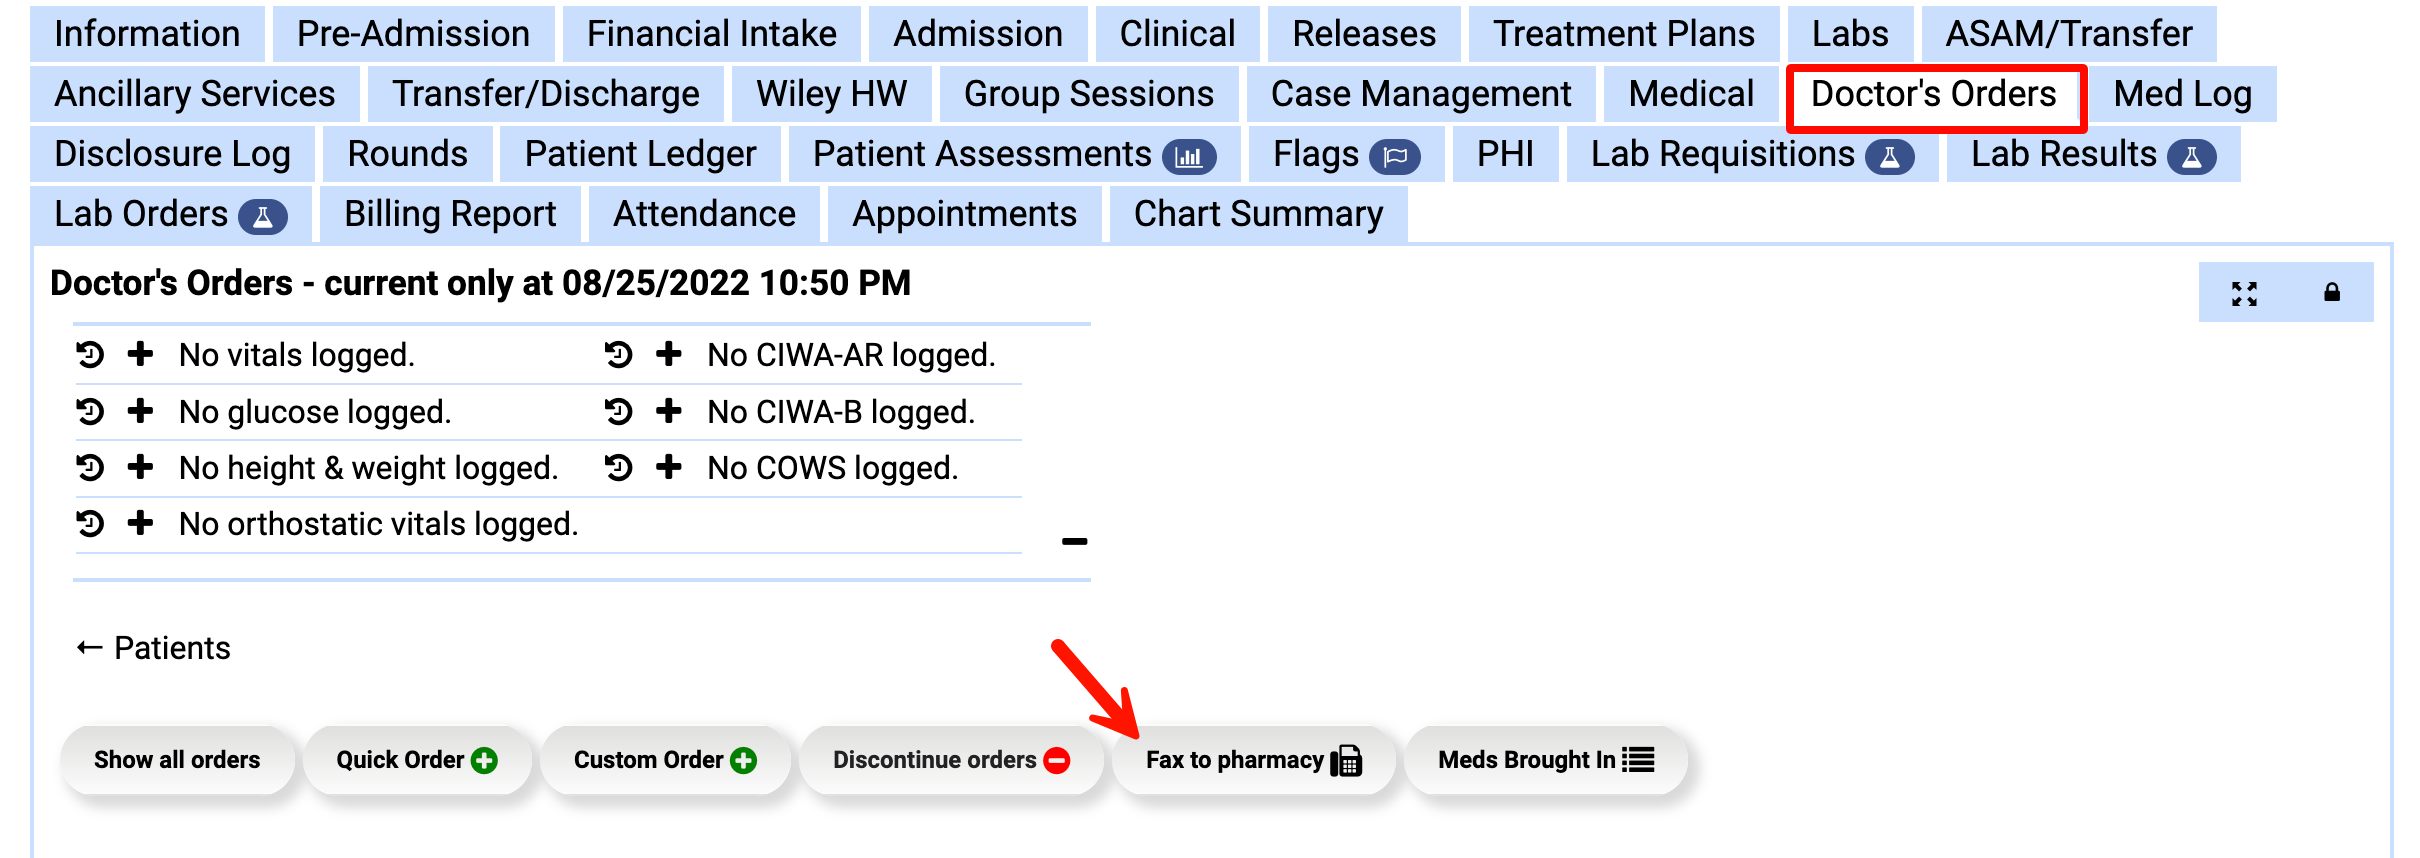Collapse the vitals summary panel
This screenshot has width=2420, height=858.
click(x=1074, y=542)
